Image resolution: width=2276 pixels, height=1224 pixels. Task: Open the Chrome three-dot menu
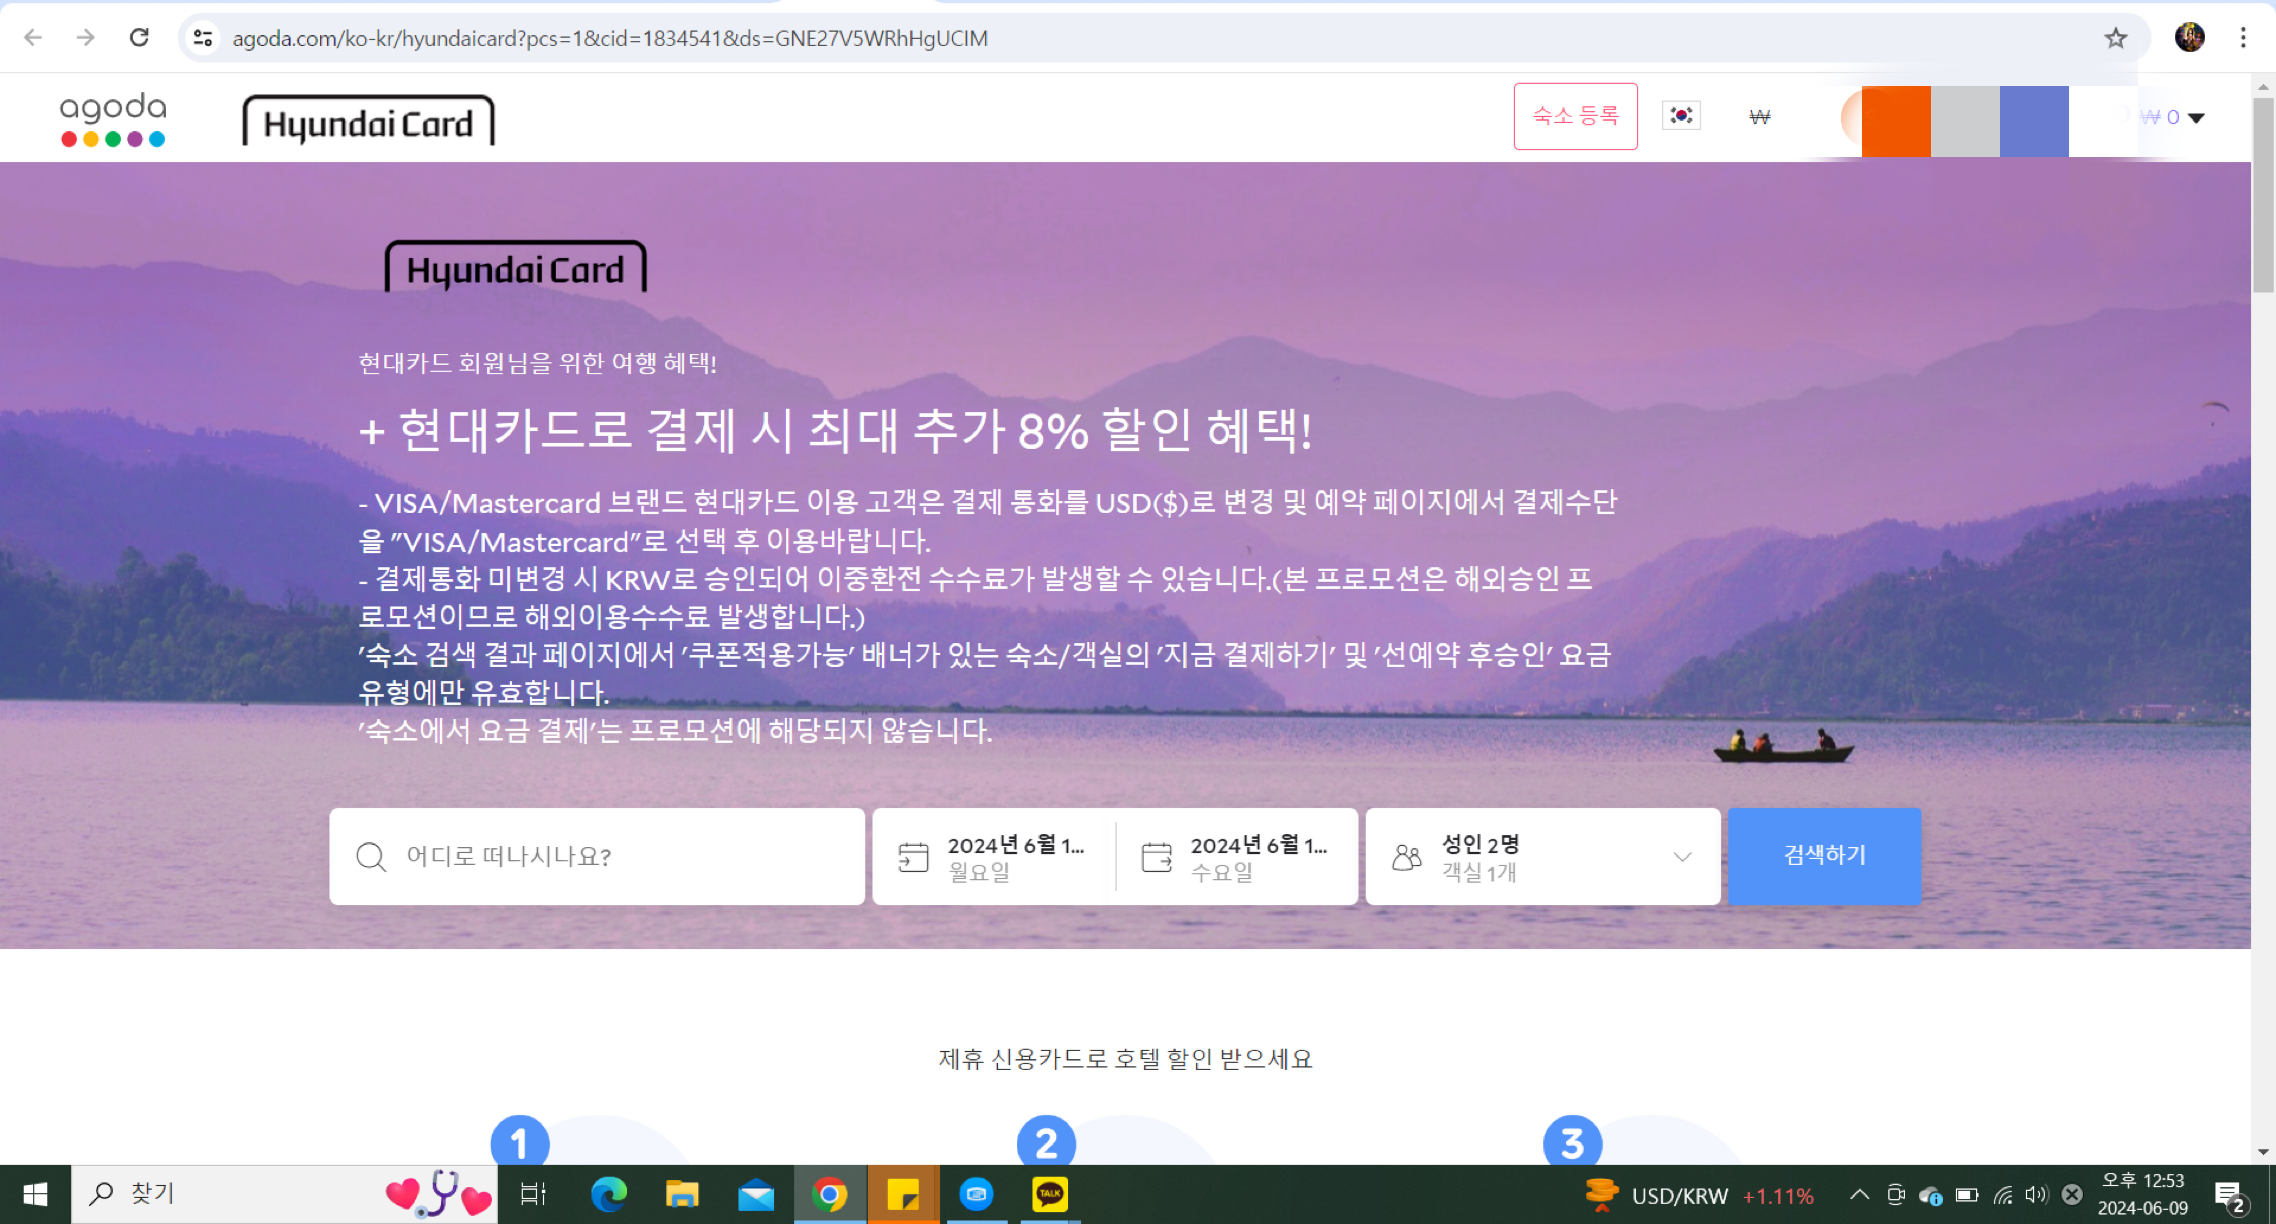coord(2243,38)
